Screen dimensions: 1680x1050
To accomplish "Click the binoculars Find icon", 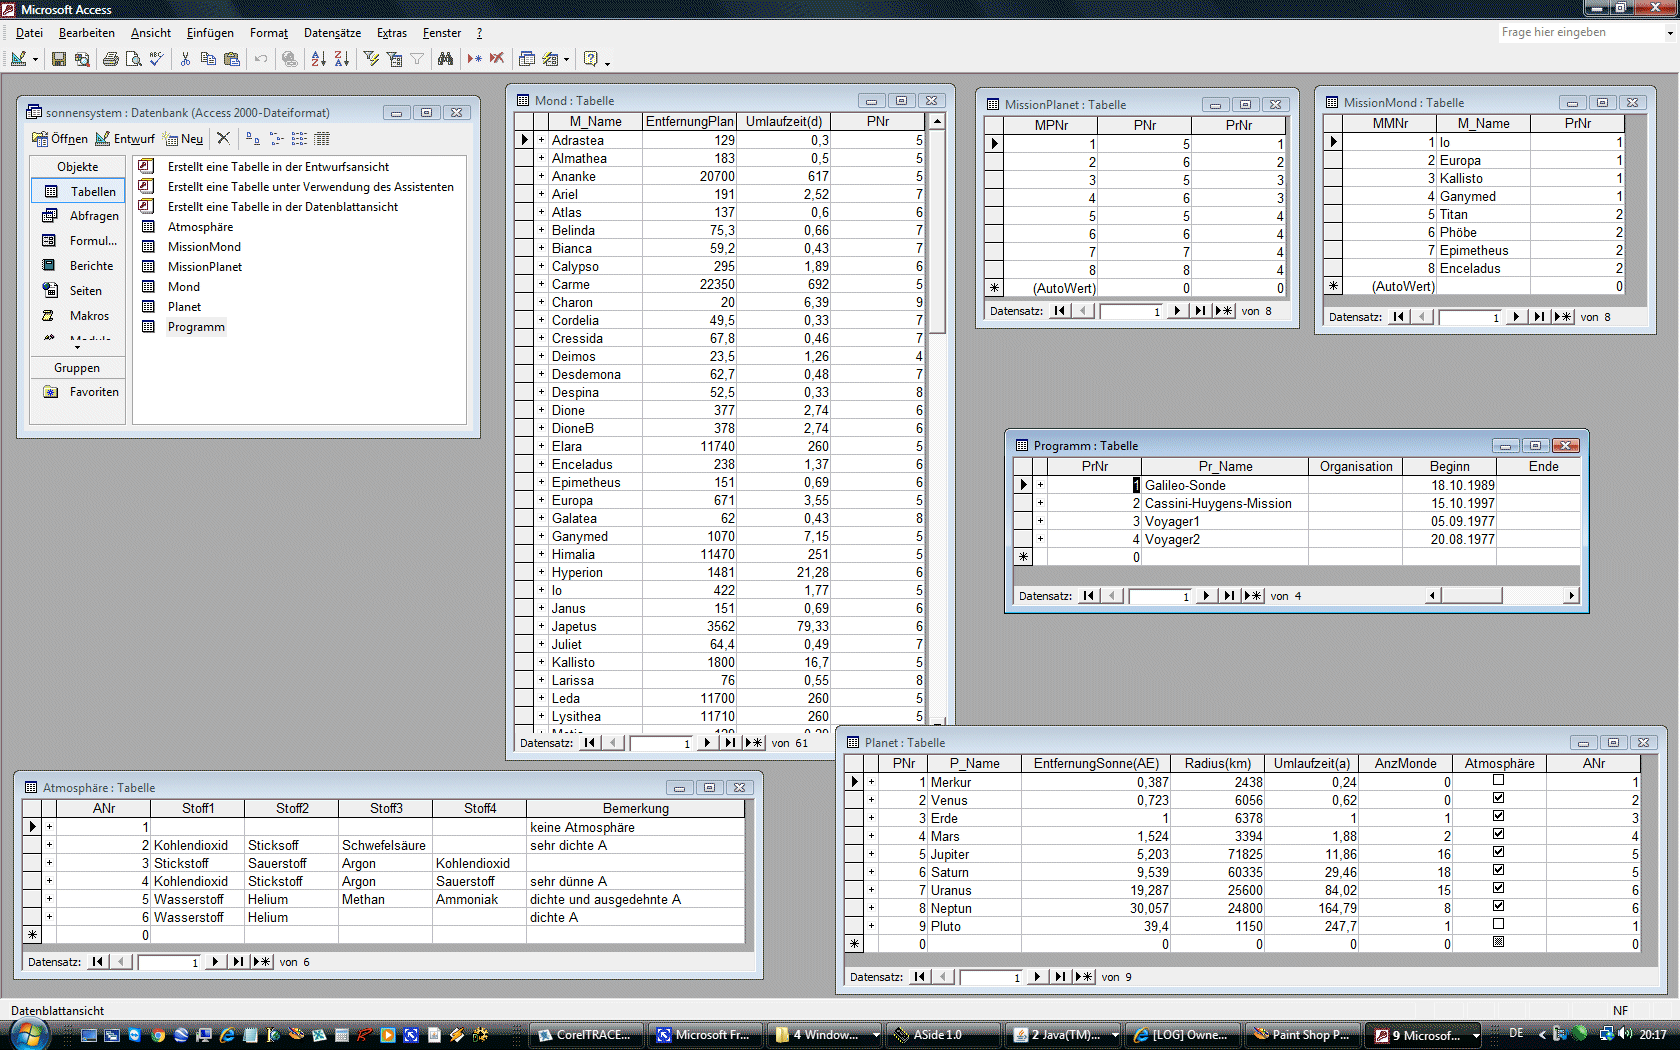I will (x=445, y=59).
